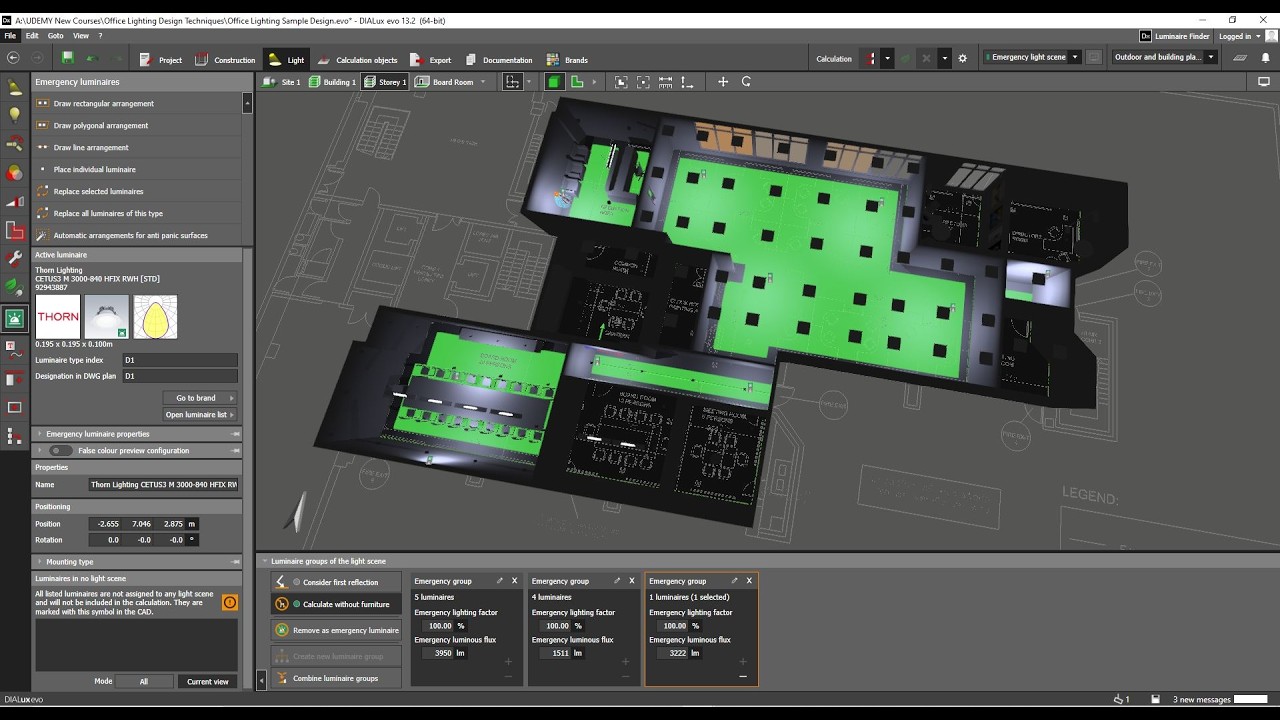1280x720 pixels.
Task: Open the colour filter tool in sidebar
Action: click(15, 173)
